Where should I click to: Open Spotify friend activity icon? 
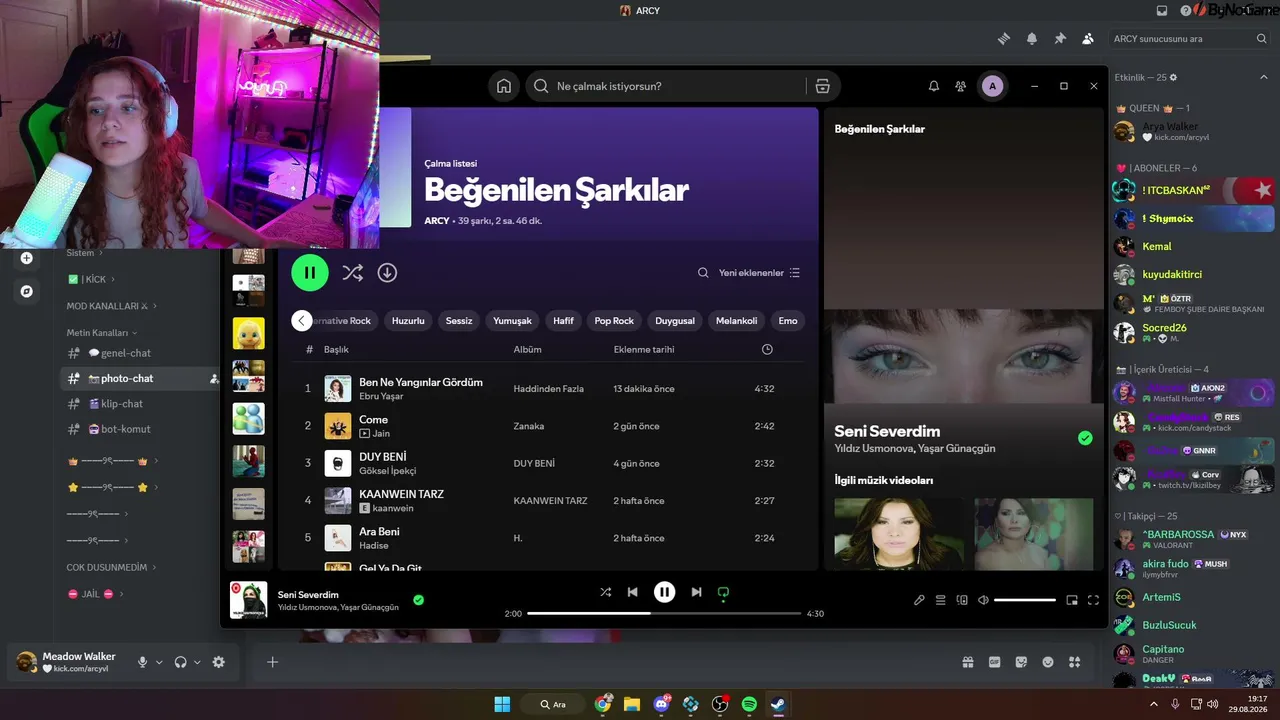[x=961, y=86]
